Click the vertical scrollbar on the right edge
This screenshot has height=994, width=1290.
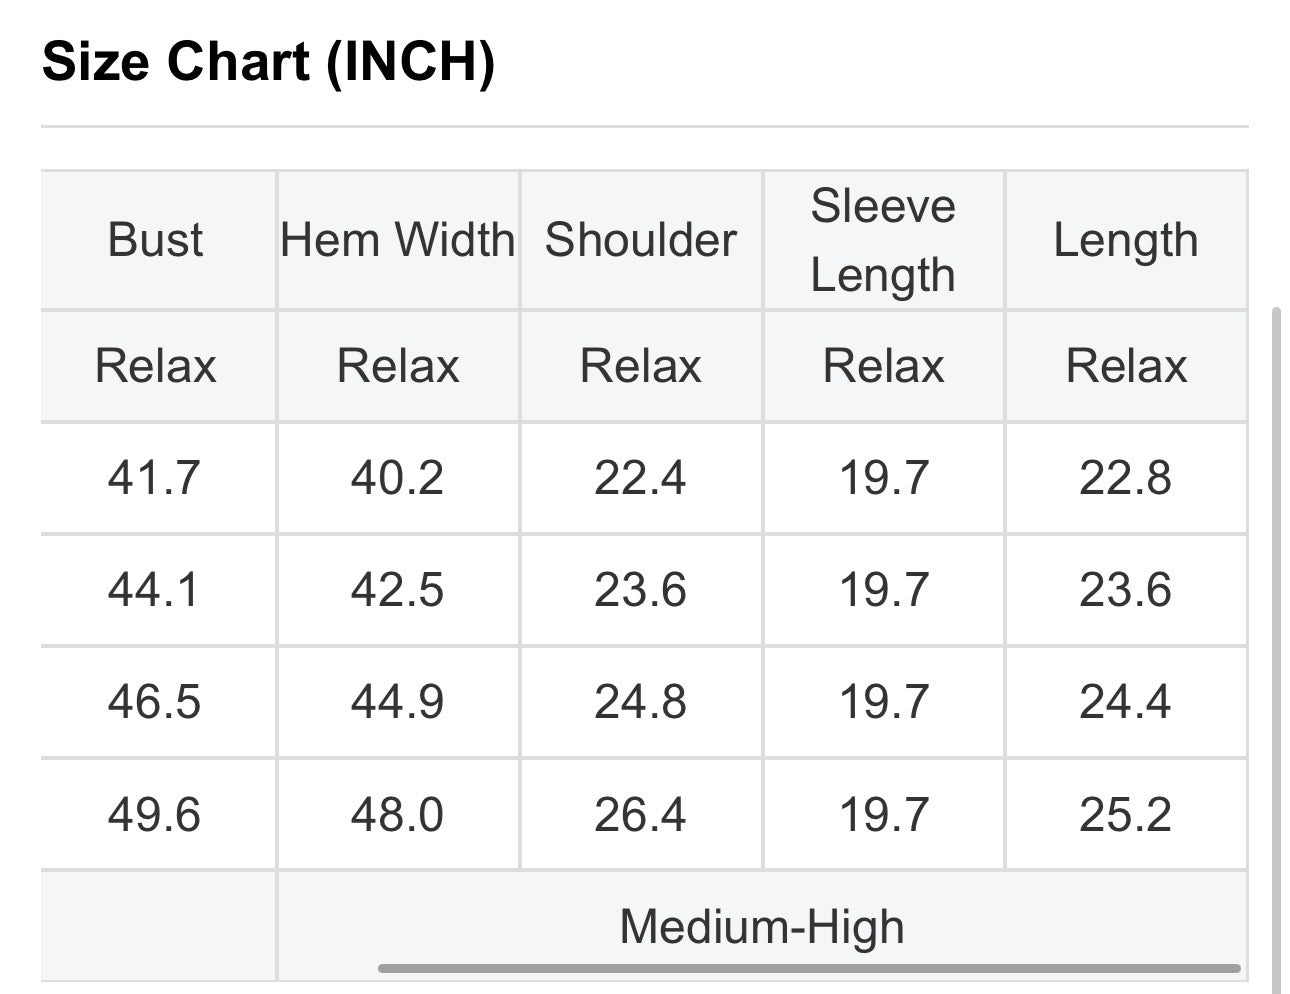pos(1275,650)
